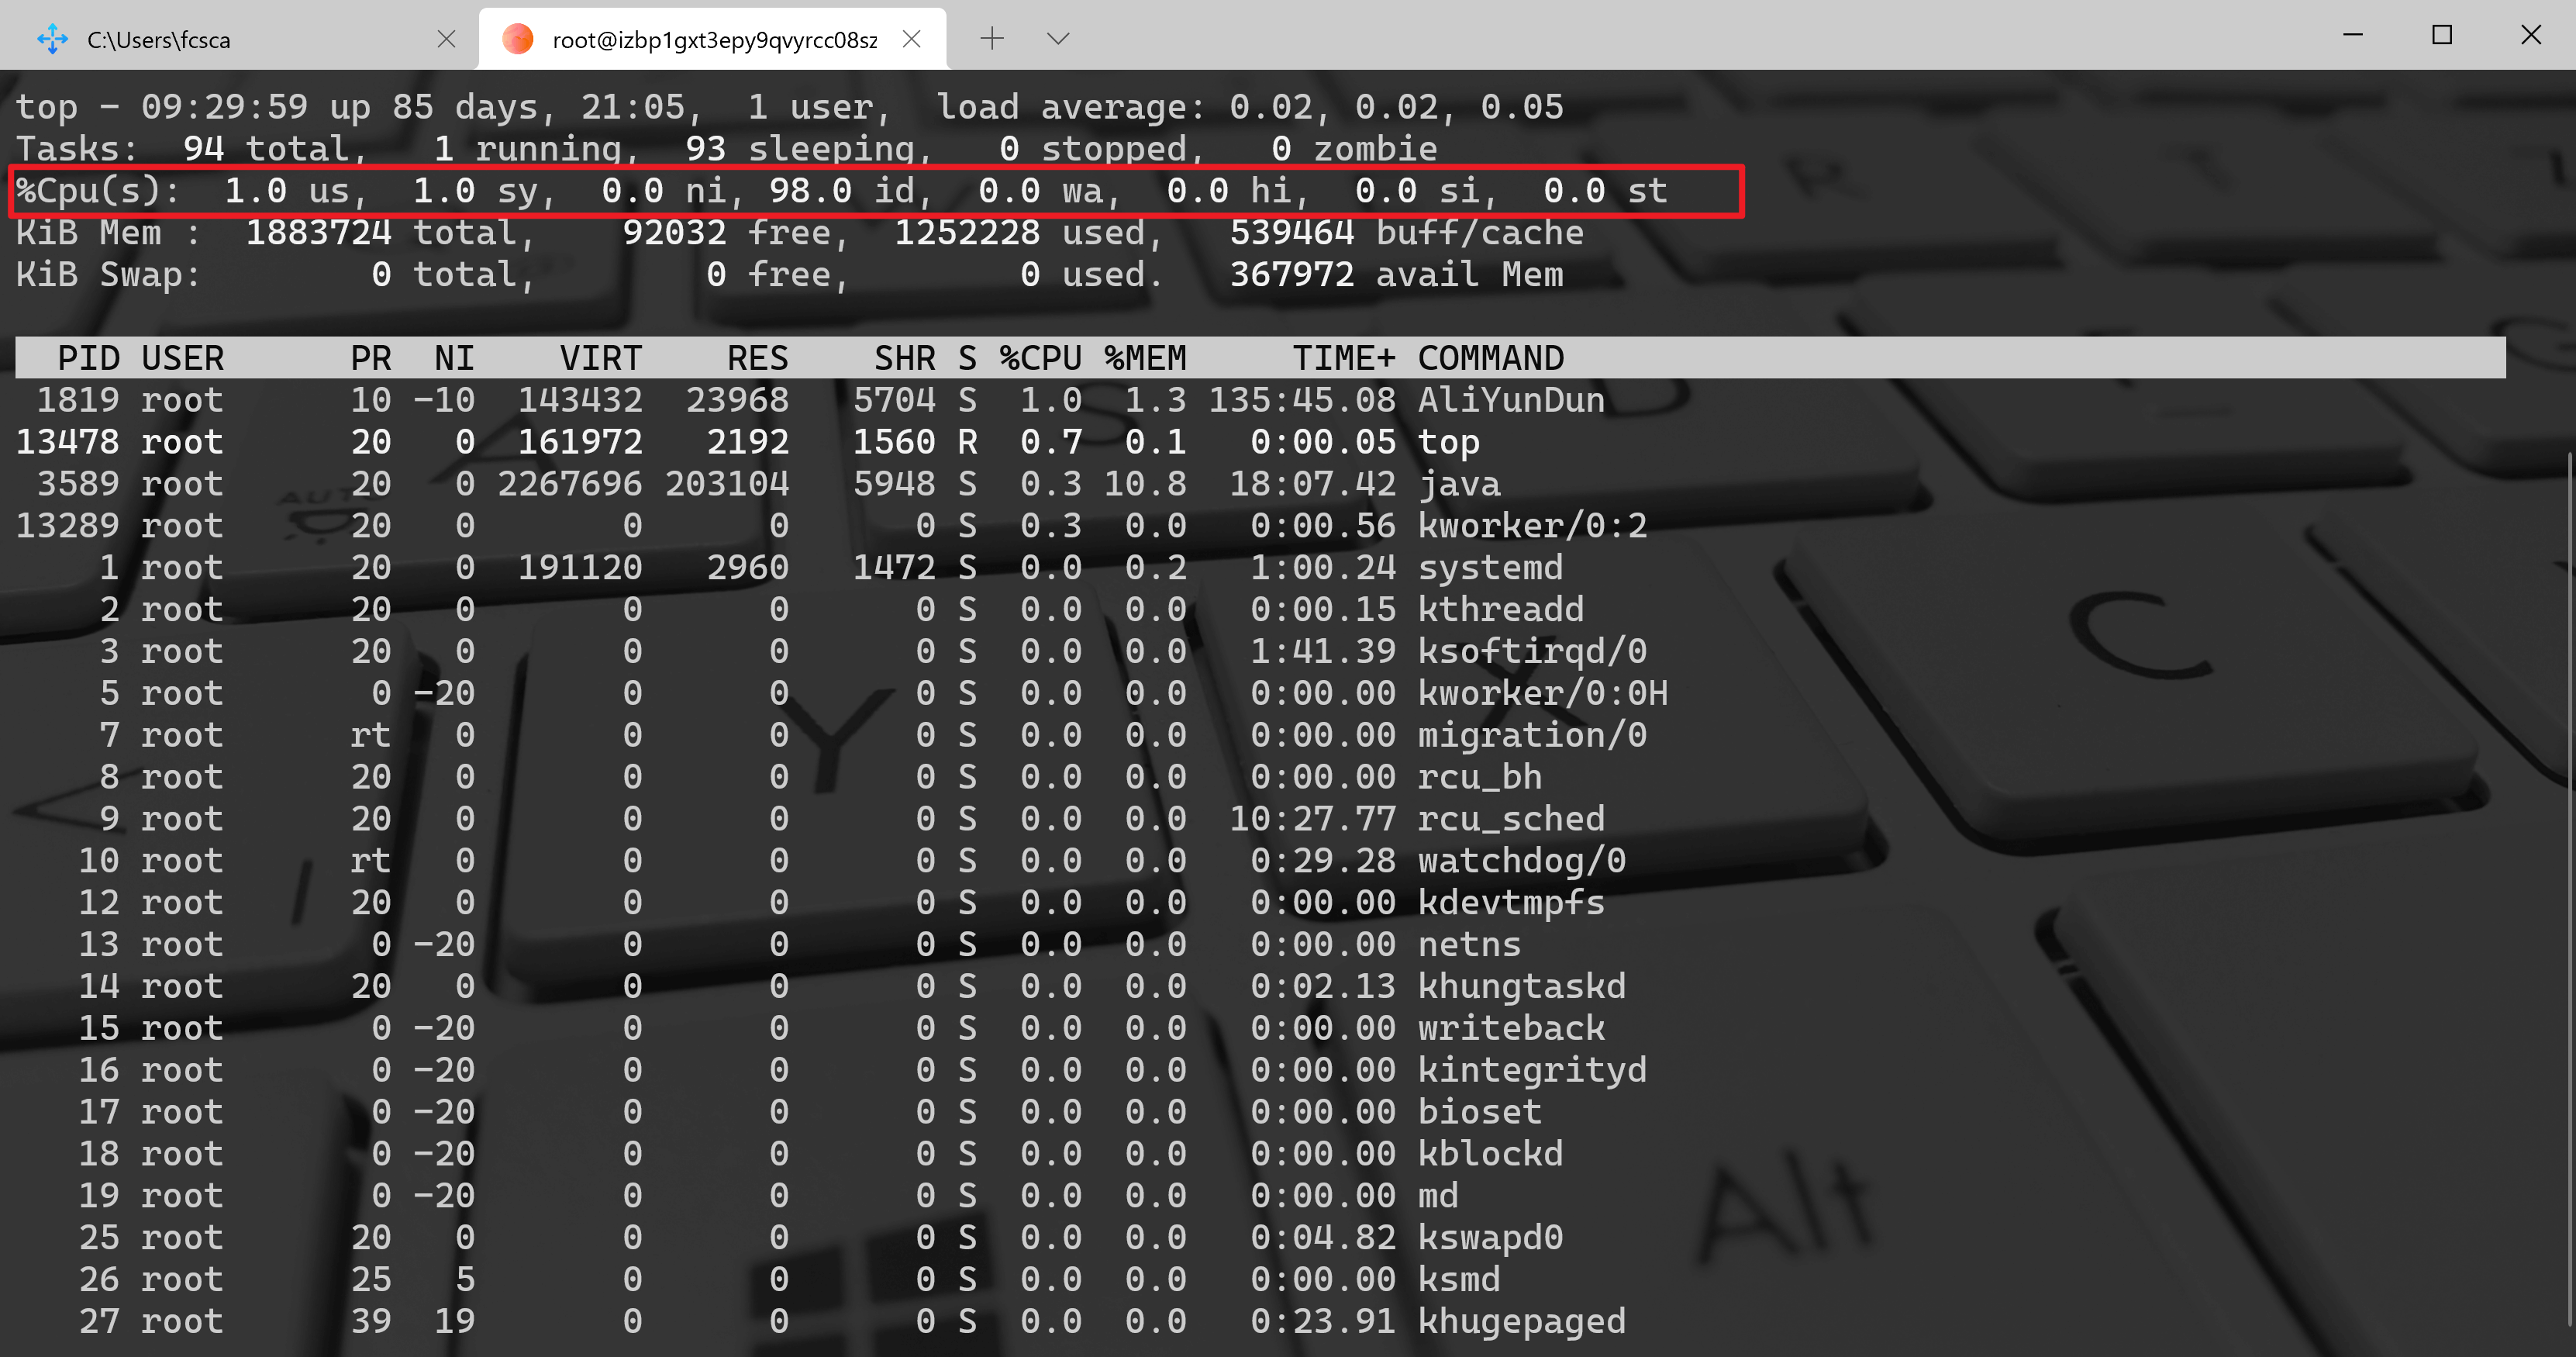Click the orange icon on second tab
The width and height of the screenshot is (2576, 1357).
coord(517,40)
